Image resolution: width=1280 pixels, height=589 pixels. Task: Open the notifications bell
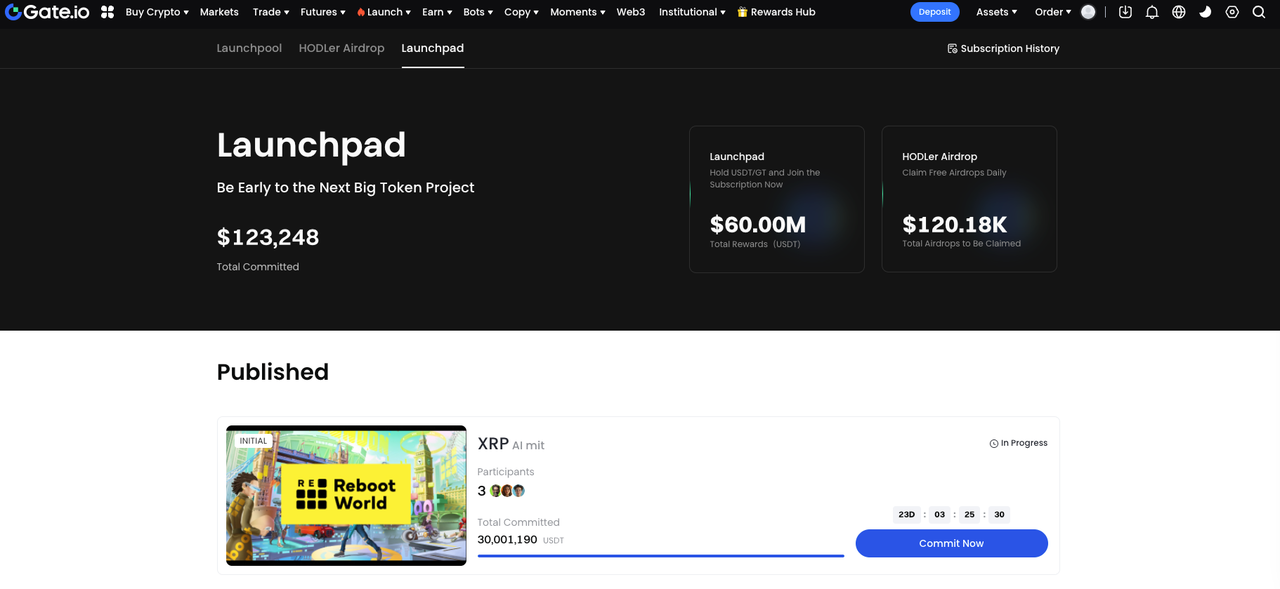coord(1152,12)
